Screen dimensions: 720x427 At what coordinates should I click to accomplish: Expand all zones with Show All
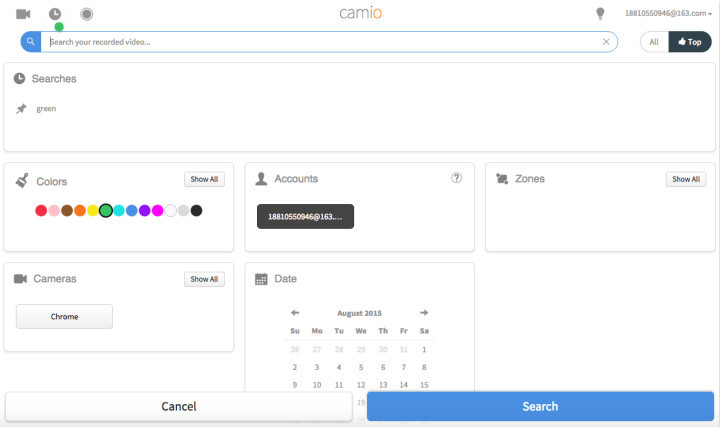click(x=686, y=179)
